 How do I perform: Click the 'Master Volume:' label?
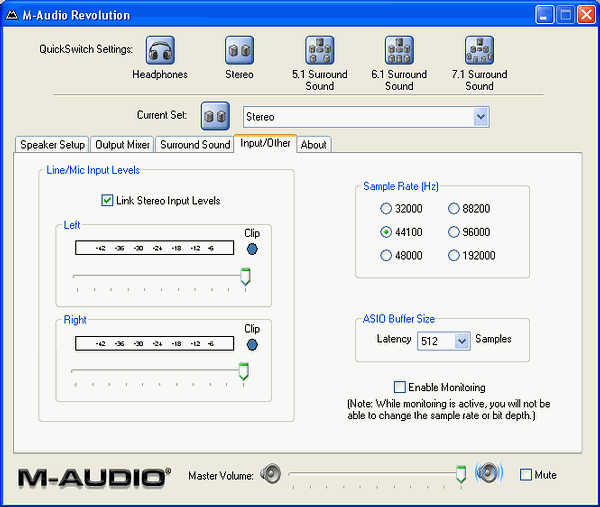221,476
